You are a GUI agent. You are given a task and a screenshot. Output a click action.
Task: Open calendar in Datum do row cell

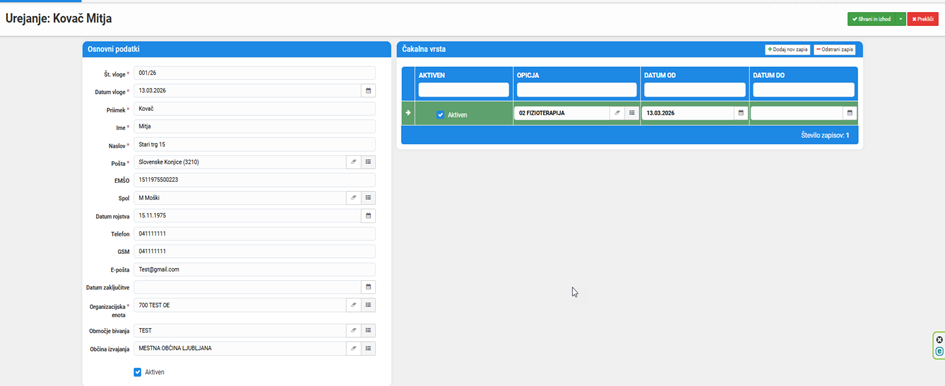[850, 113]
